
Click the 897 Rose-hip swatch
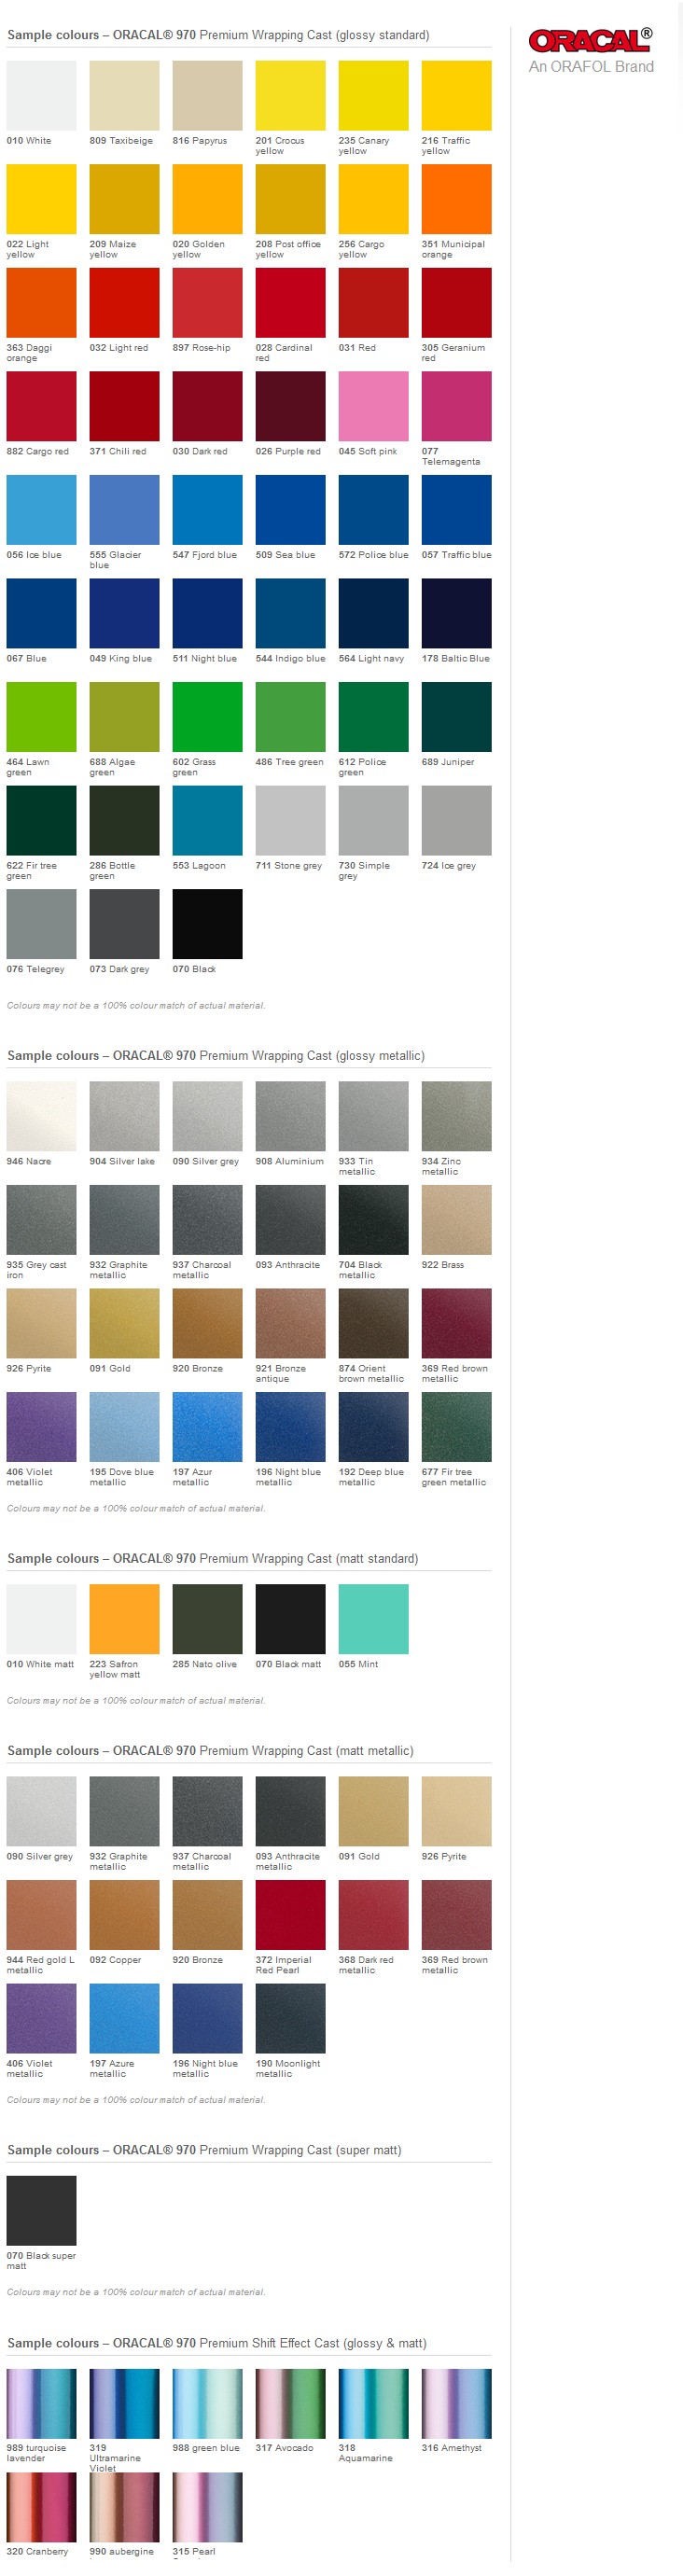pos(207,303)
